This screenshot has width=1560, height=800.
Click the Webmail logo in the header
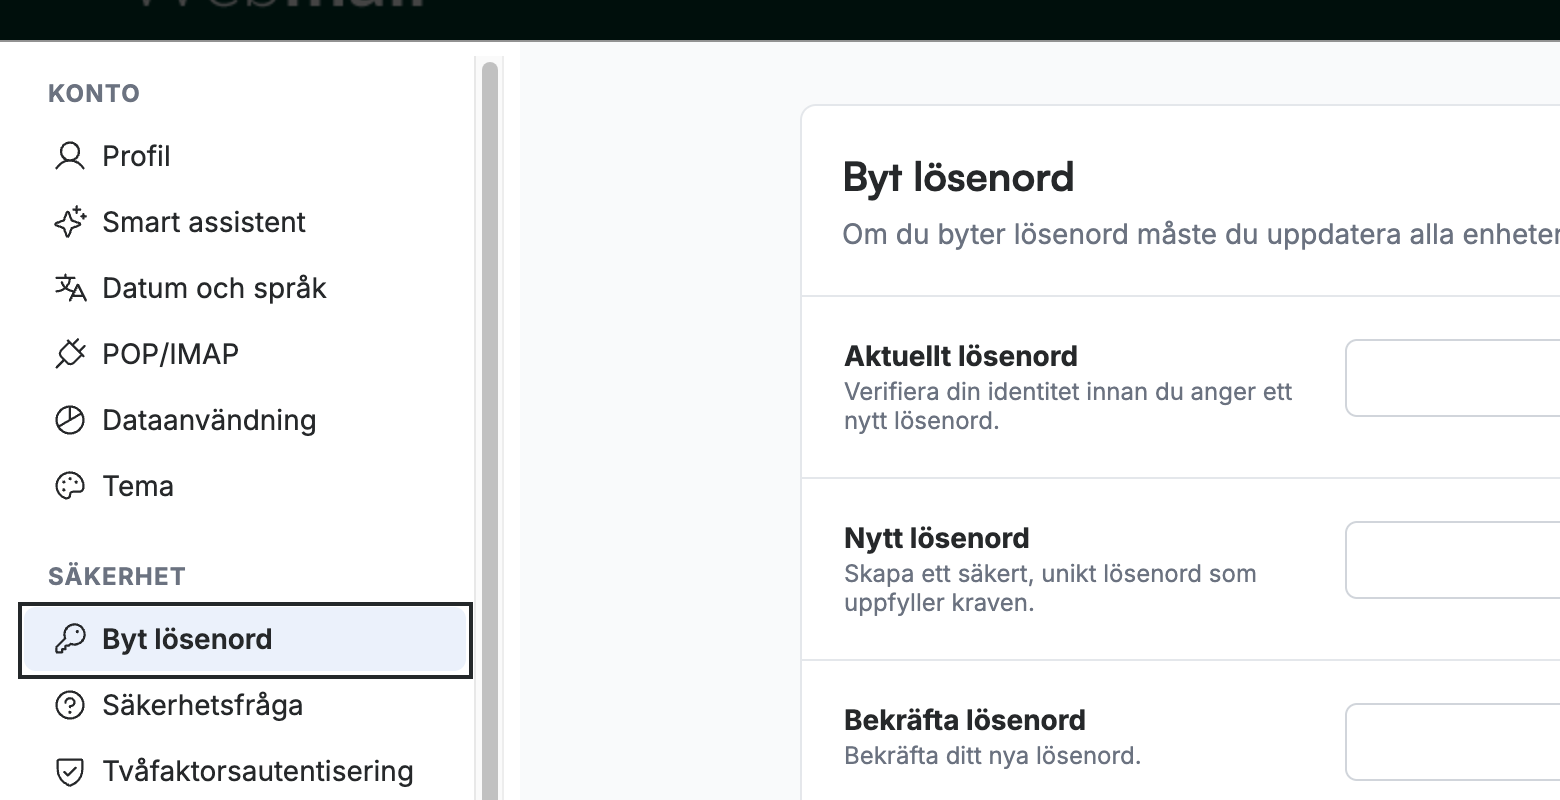(x=278, y=6)
